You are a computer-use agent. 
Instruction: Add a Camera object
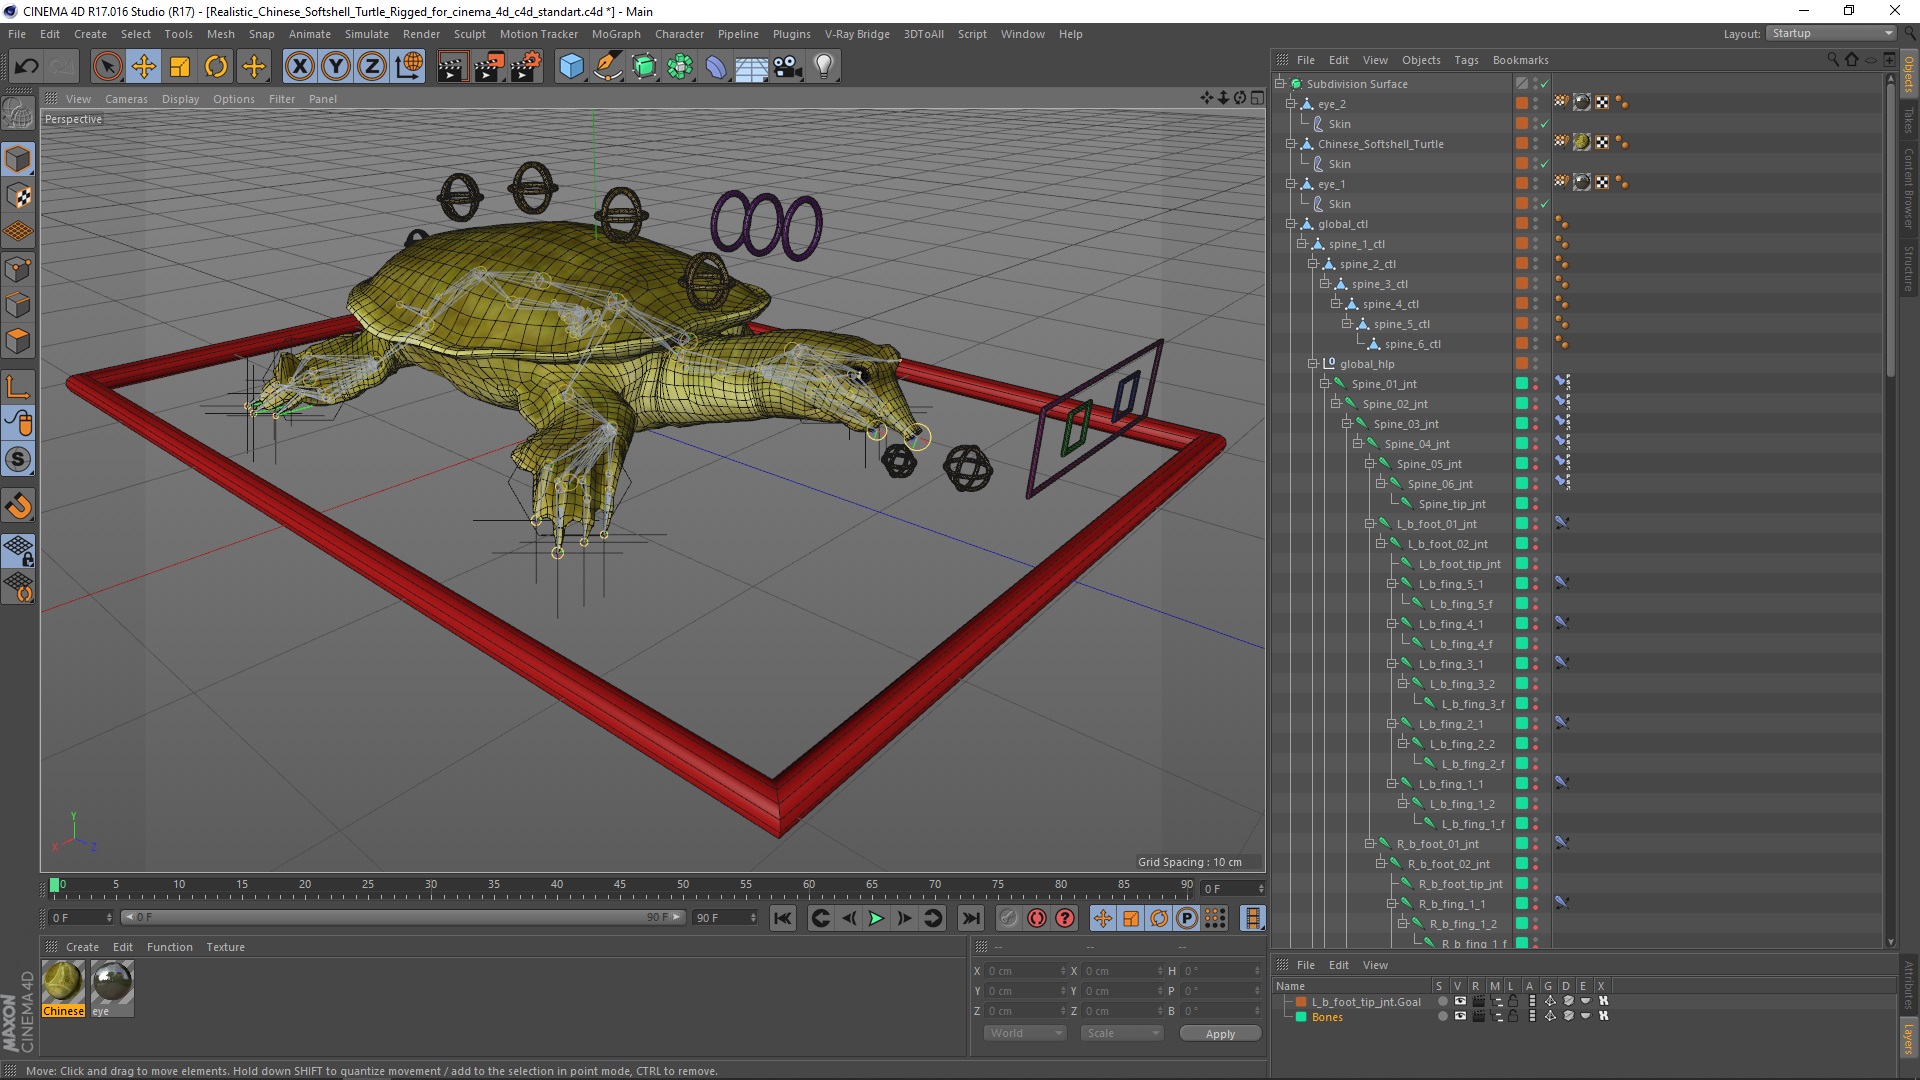coord(788,67)
